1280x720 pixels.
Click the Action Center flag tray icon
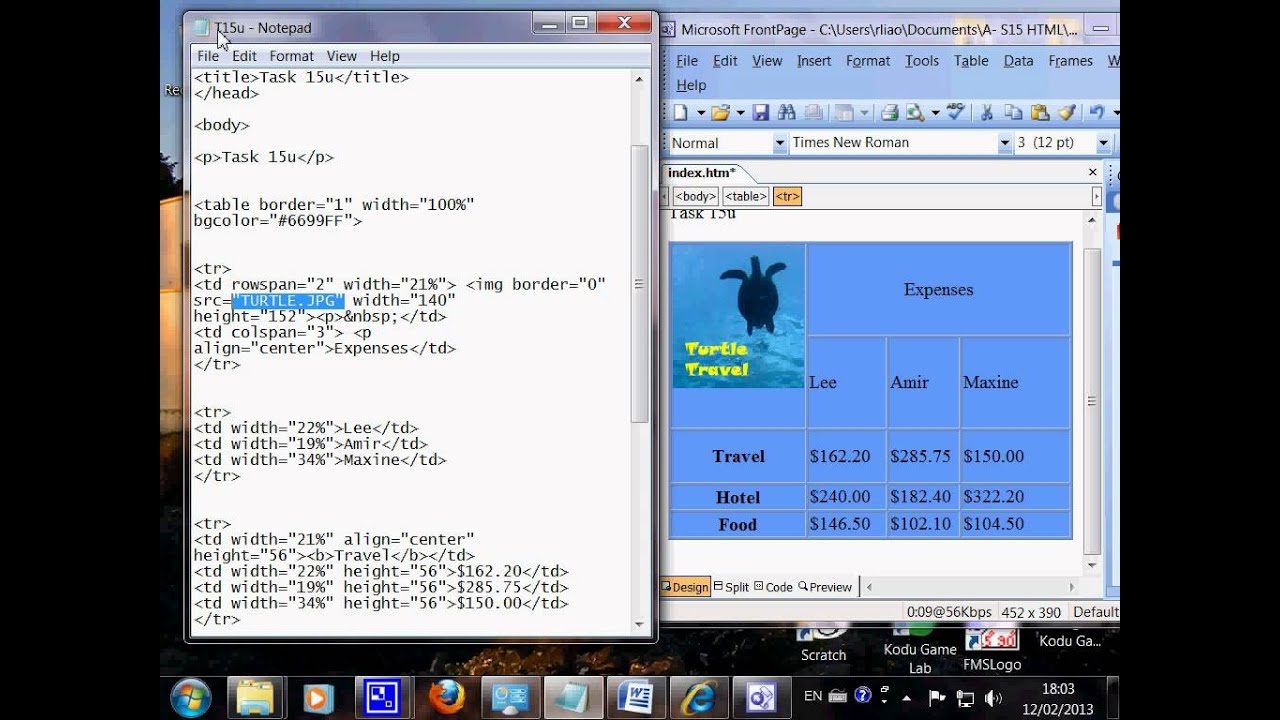[937, 697]
